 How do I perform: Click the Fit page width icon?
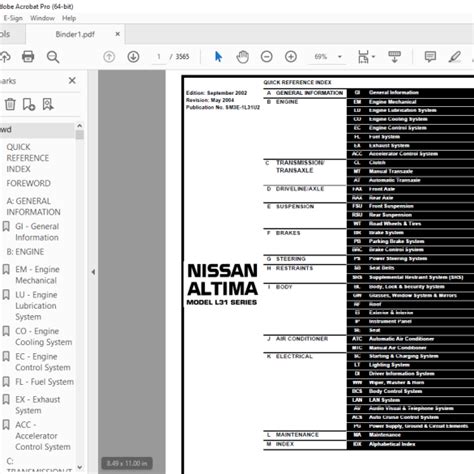click(x=363, y=57)
